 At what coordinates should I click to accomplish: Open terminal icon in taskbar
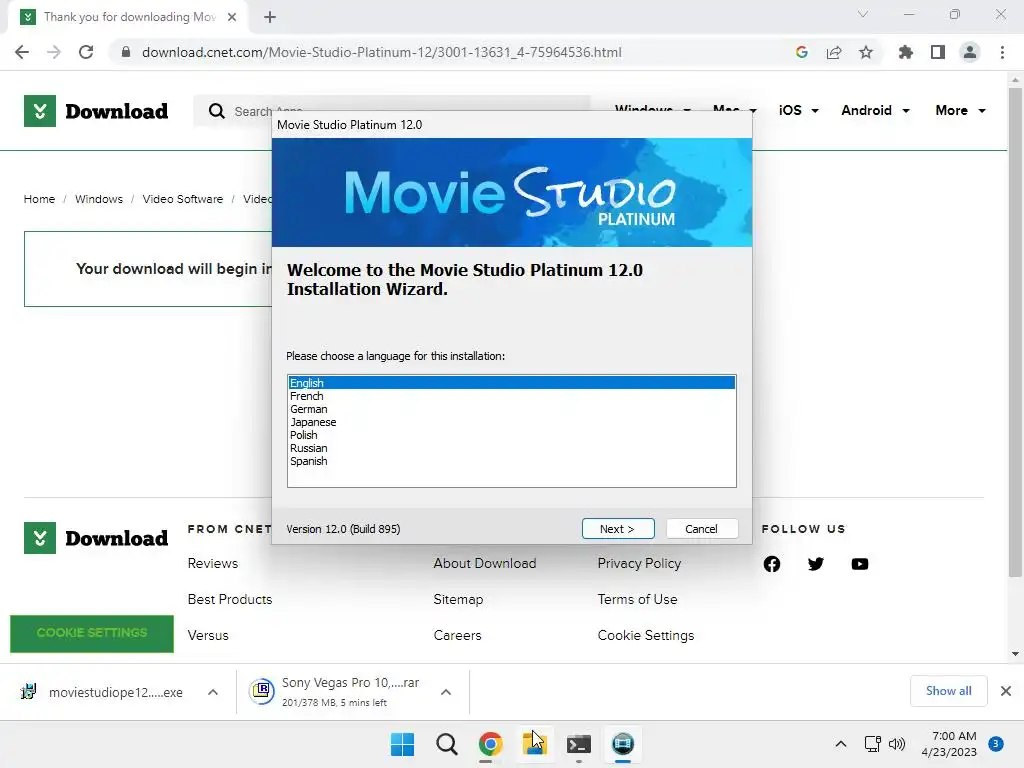[x=579, y=744]
